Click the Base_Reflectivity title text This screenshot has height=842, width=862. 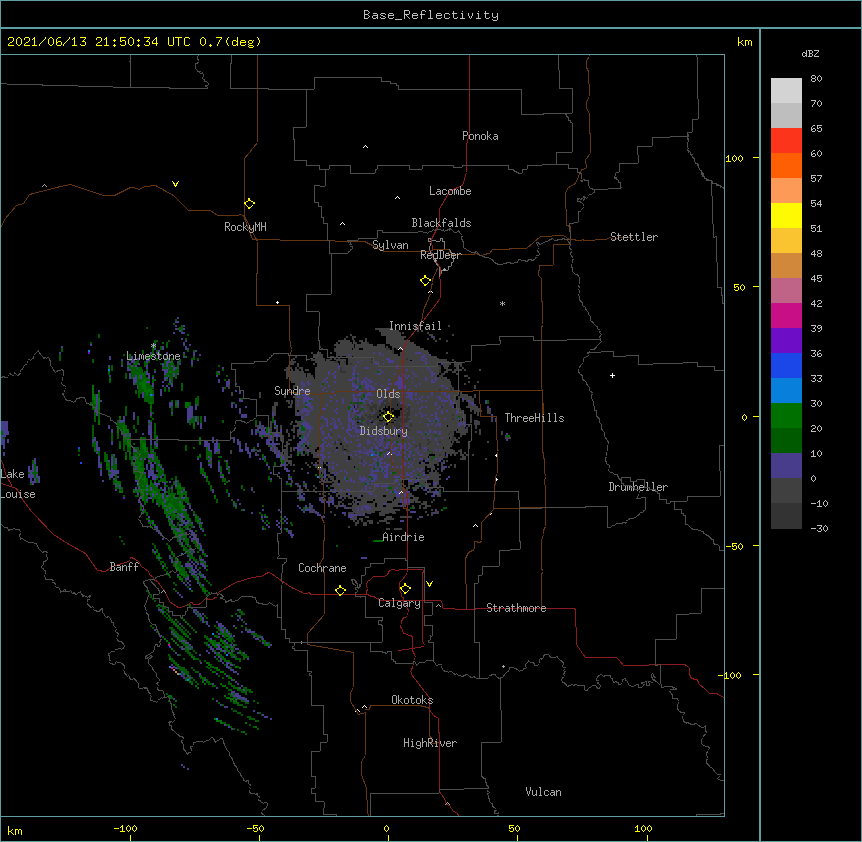(x=431, y=15)
